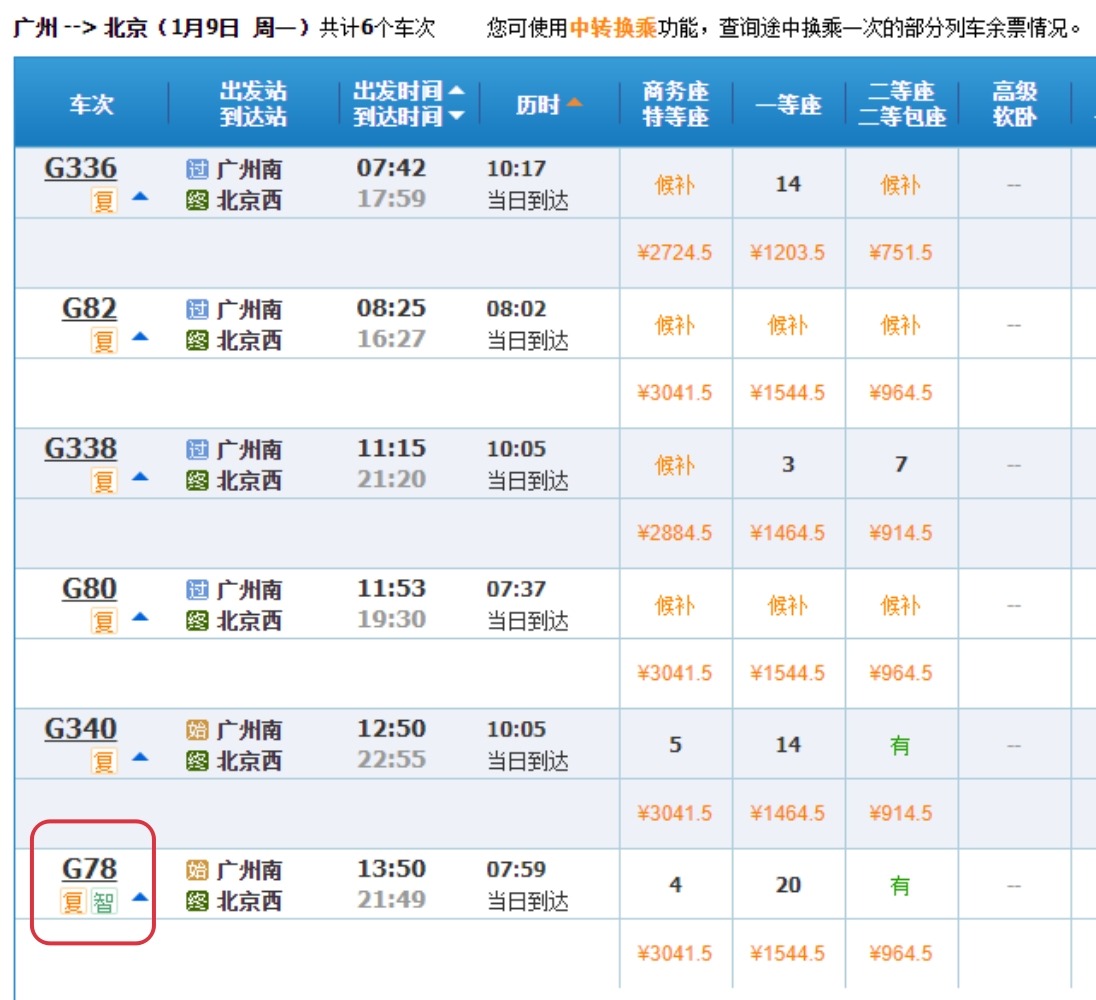The width and height of the screenshot is (1096, 1000).
Task: Select the 20 first class seats on G78
Action: point(788,885)
